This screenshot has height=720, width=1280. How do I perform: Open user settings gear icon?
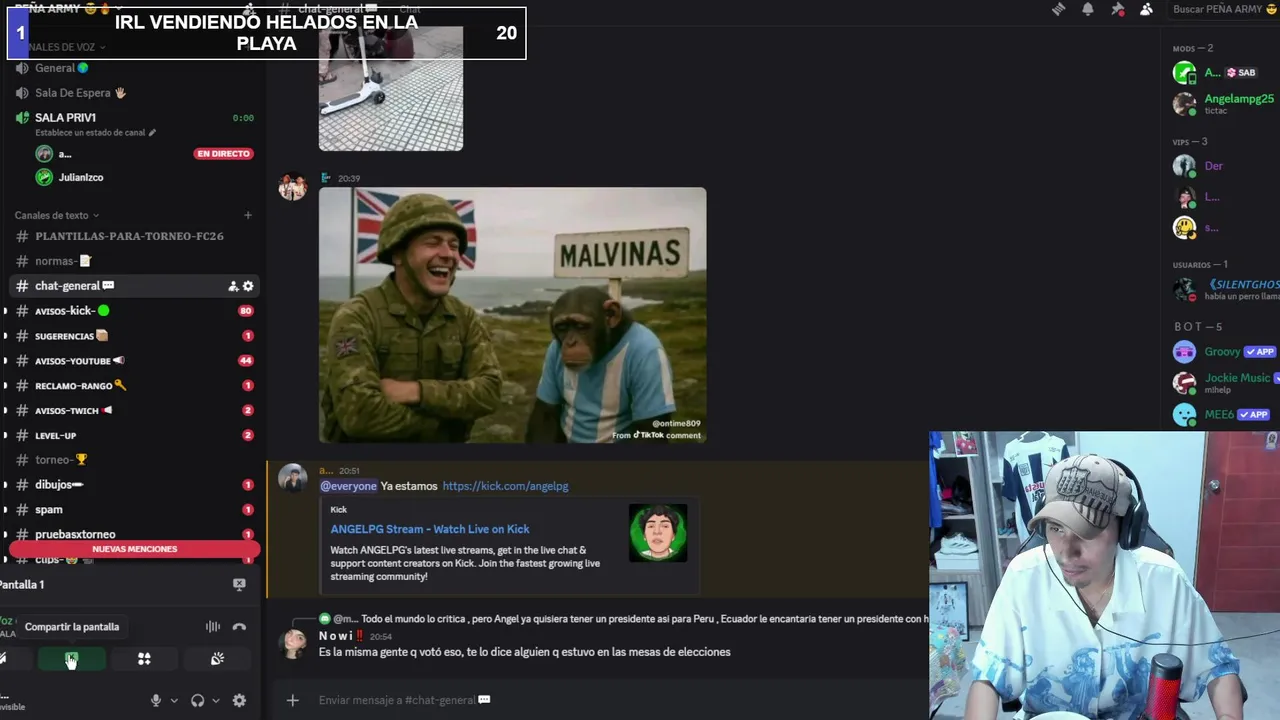(239, 701)
